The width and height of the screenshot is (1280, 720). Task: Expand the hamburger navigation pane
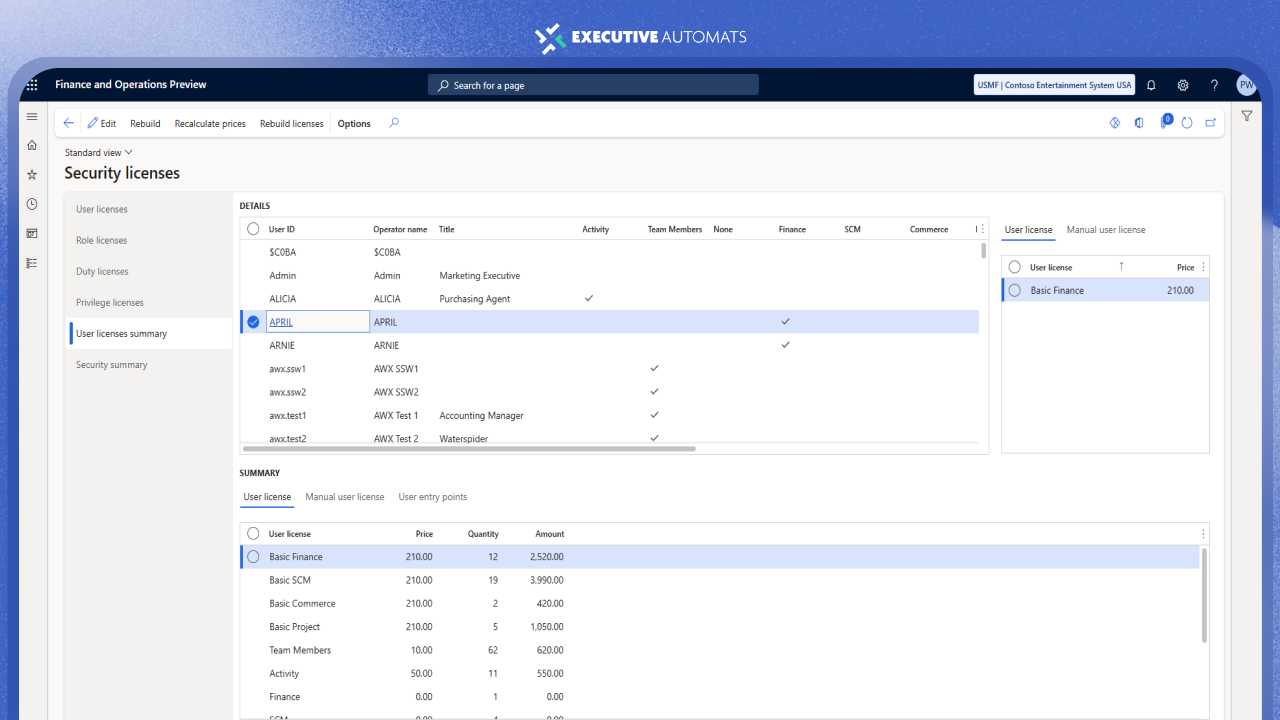point(32,116)
